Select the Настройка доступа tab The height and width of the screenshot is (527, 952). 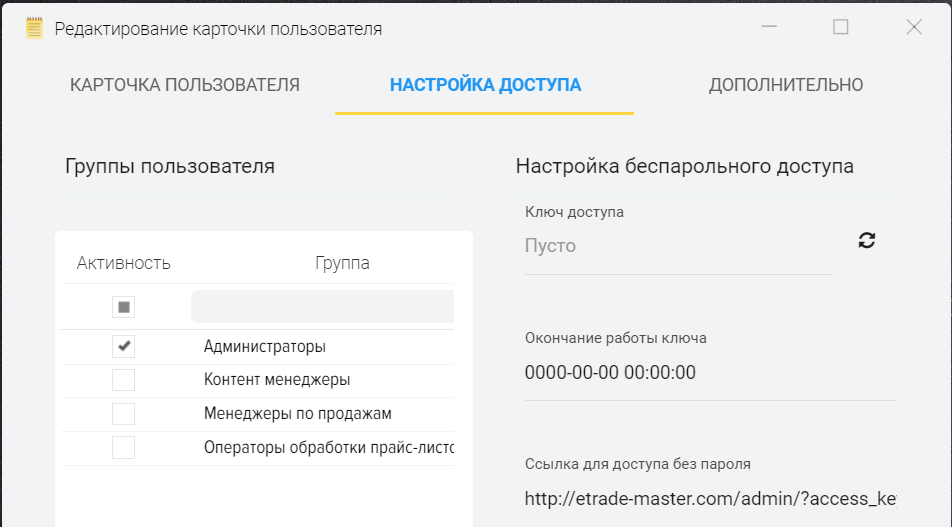pos(485,85)
